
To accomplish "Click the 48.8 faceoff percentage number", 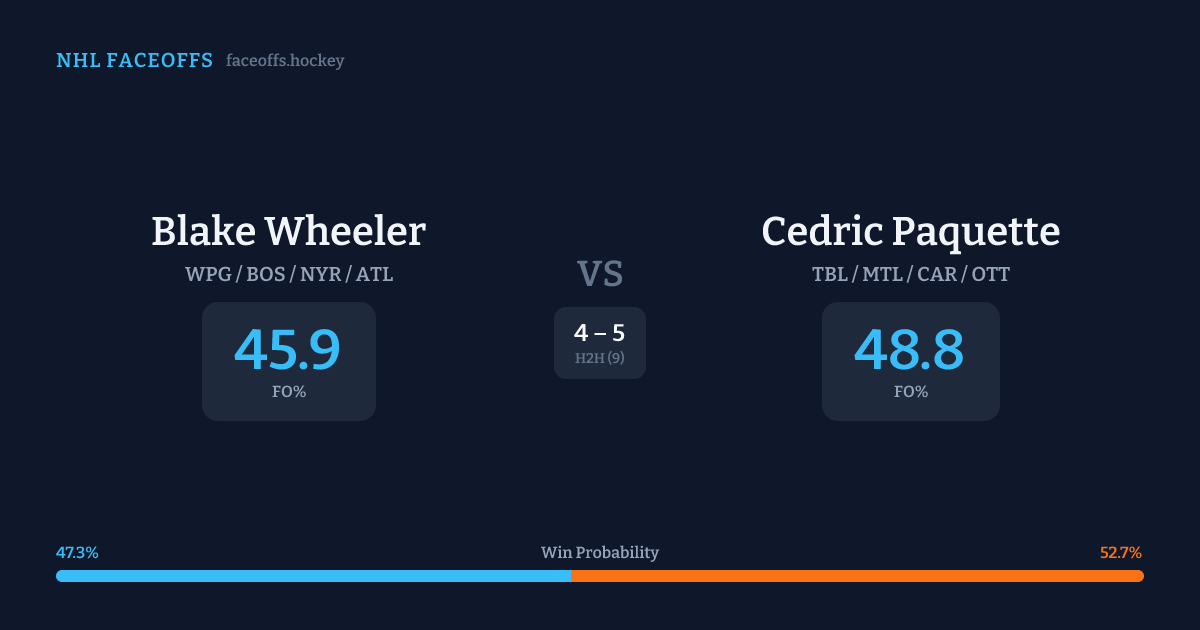I will point(910,350).
